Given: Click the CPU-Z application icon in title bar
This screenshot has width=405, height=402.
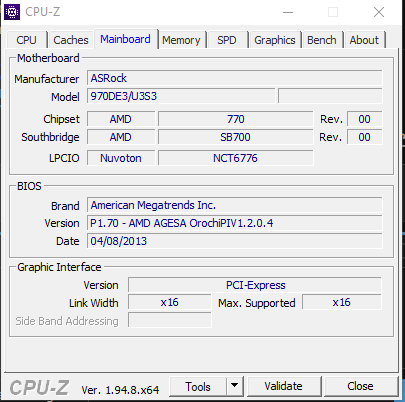Looking at the screenshot, I should [12, 12].
